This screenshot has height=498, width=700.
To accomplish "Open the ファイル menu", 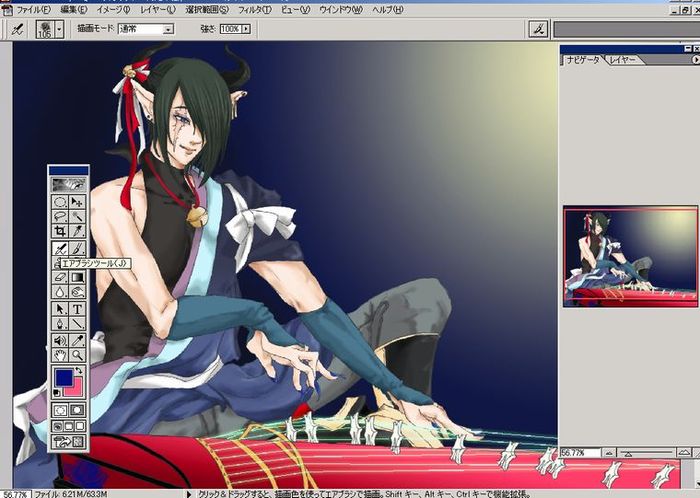I will click(33, 9).
